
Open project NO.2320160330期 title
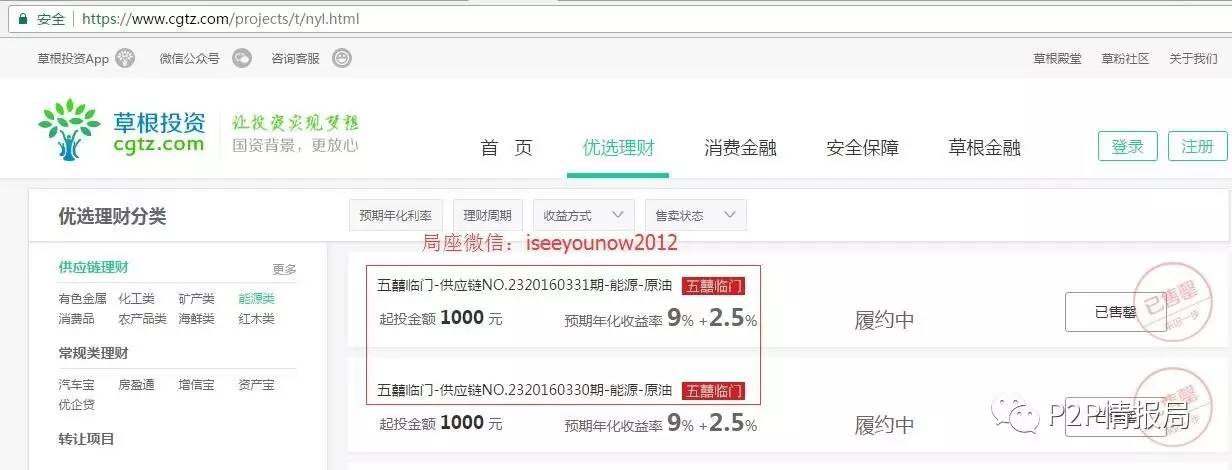point(524,389)
